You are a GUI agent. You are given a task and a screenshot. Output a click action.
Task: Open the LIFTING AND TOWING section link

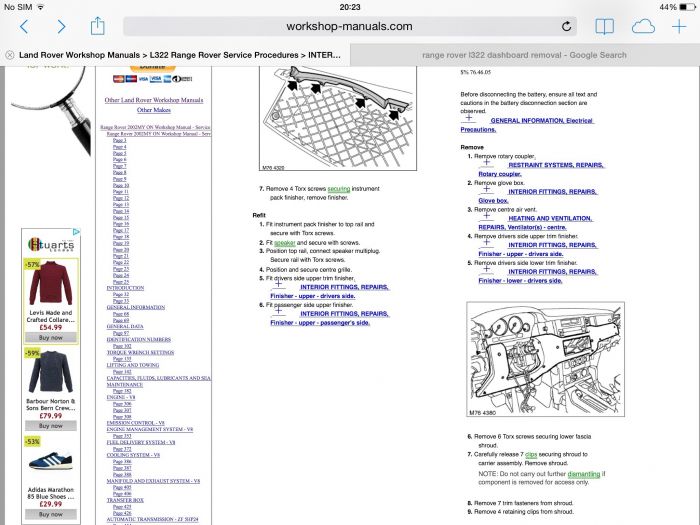point(133,365)
